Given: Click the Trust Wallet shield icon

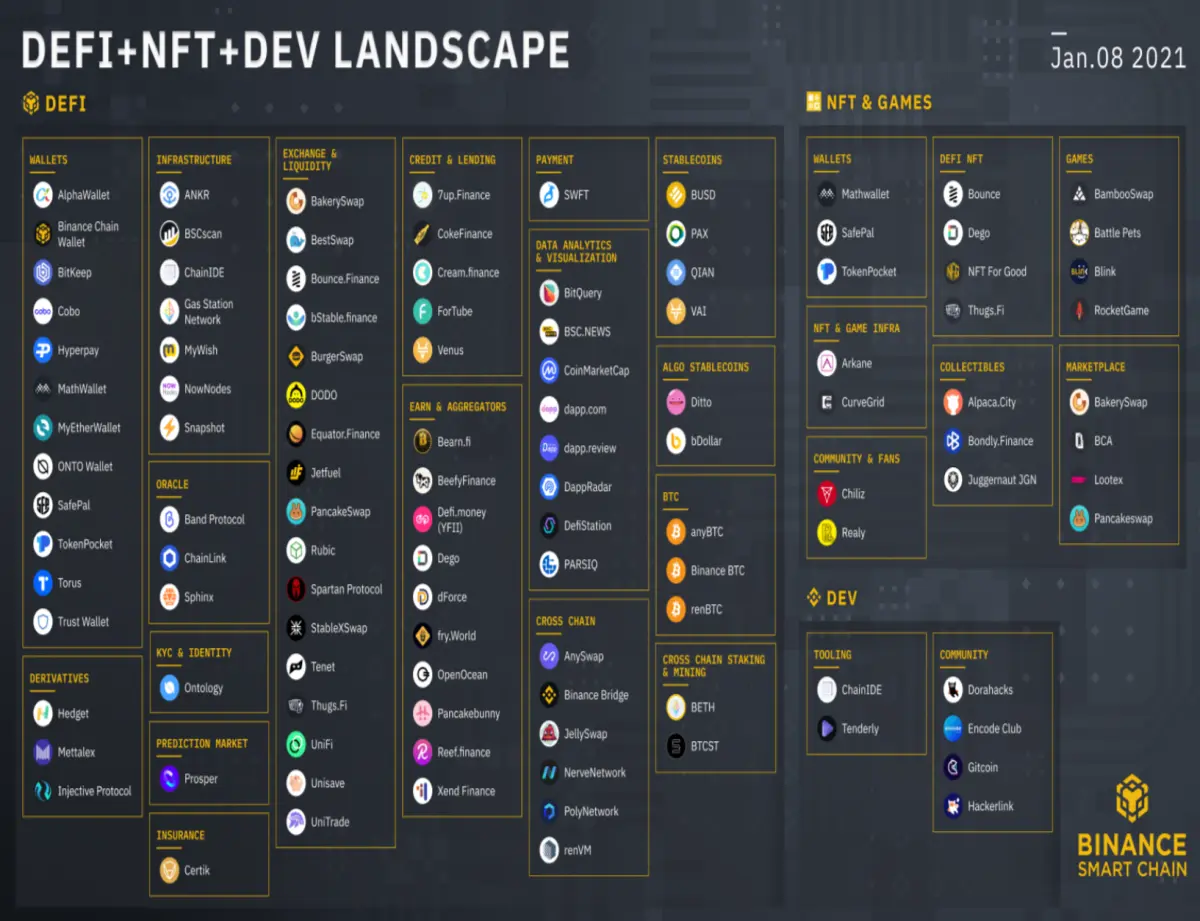Looking at the screenshot, I should point(43,622).
